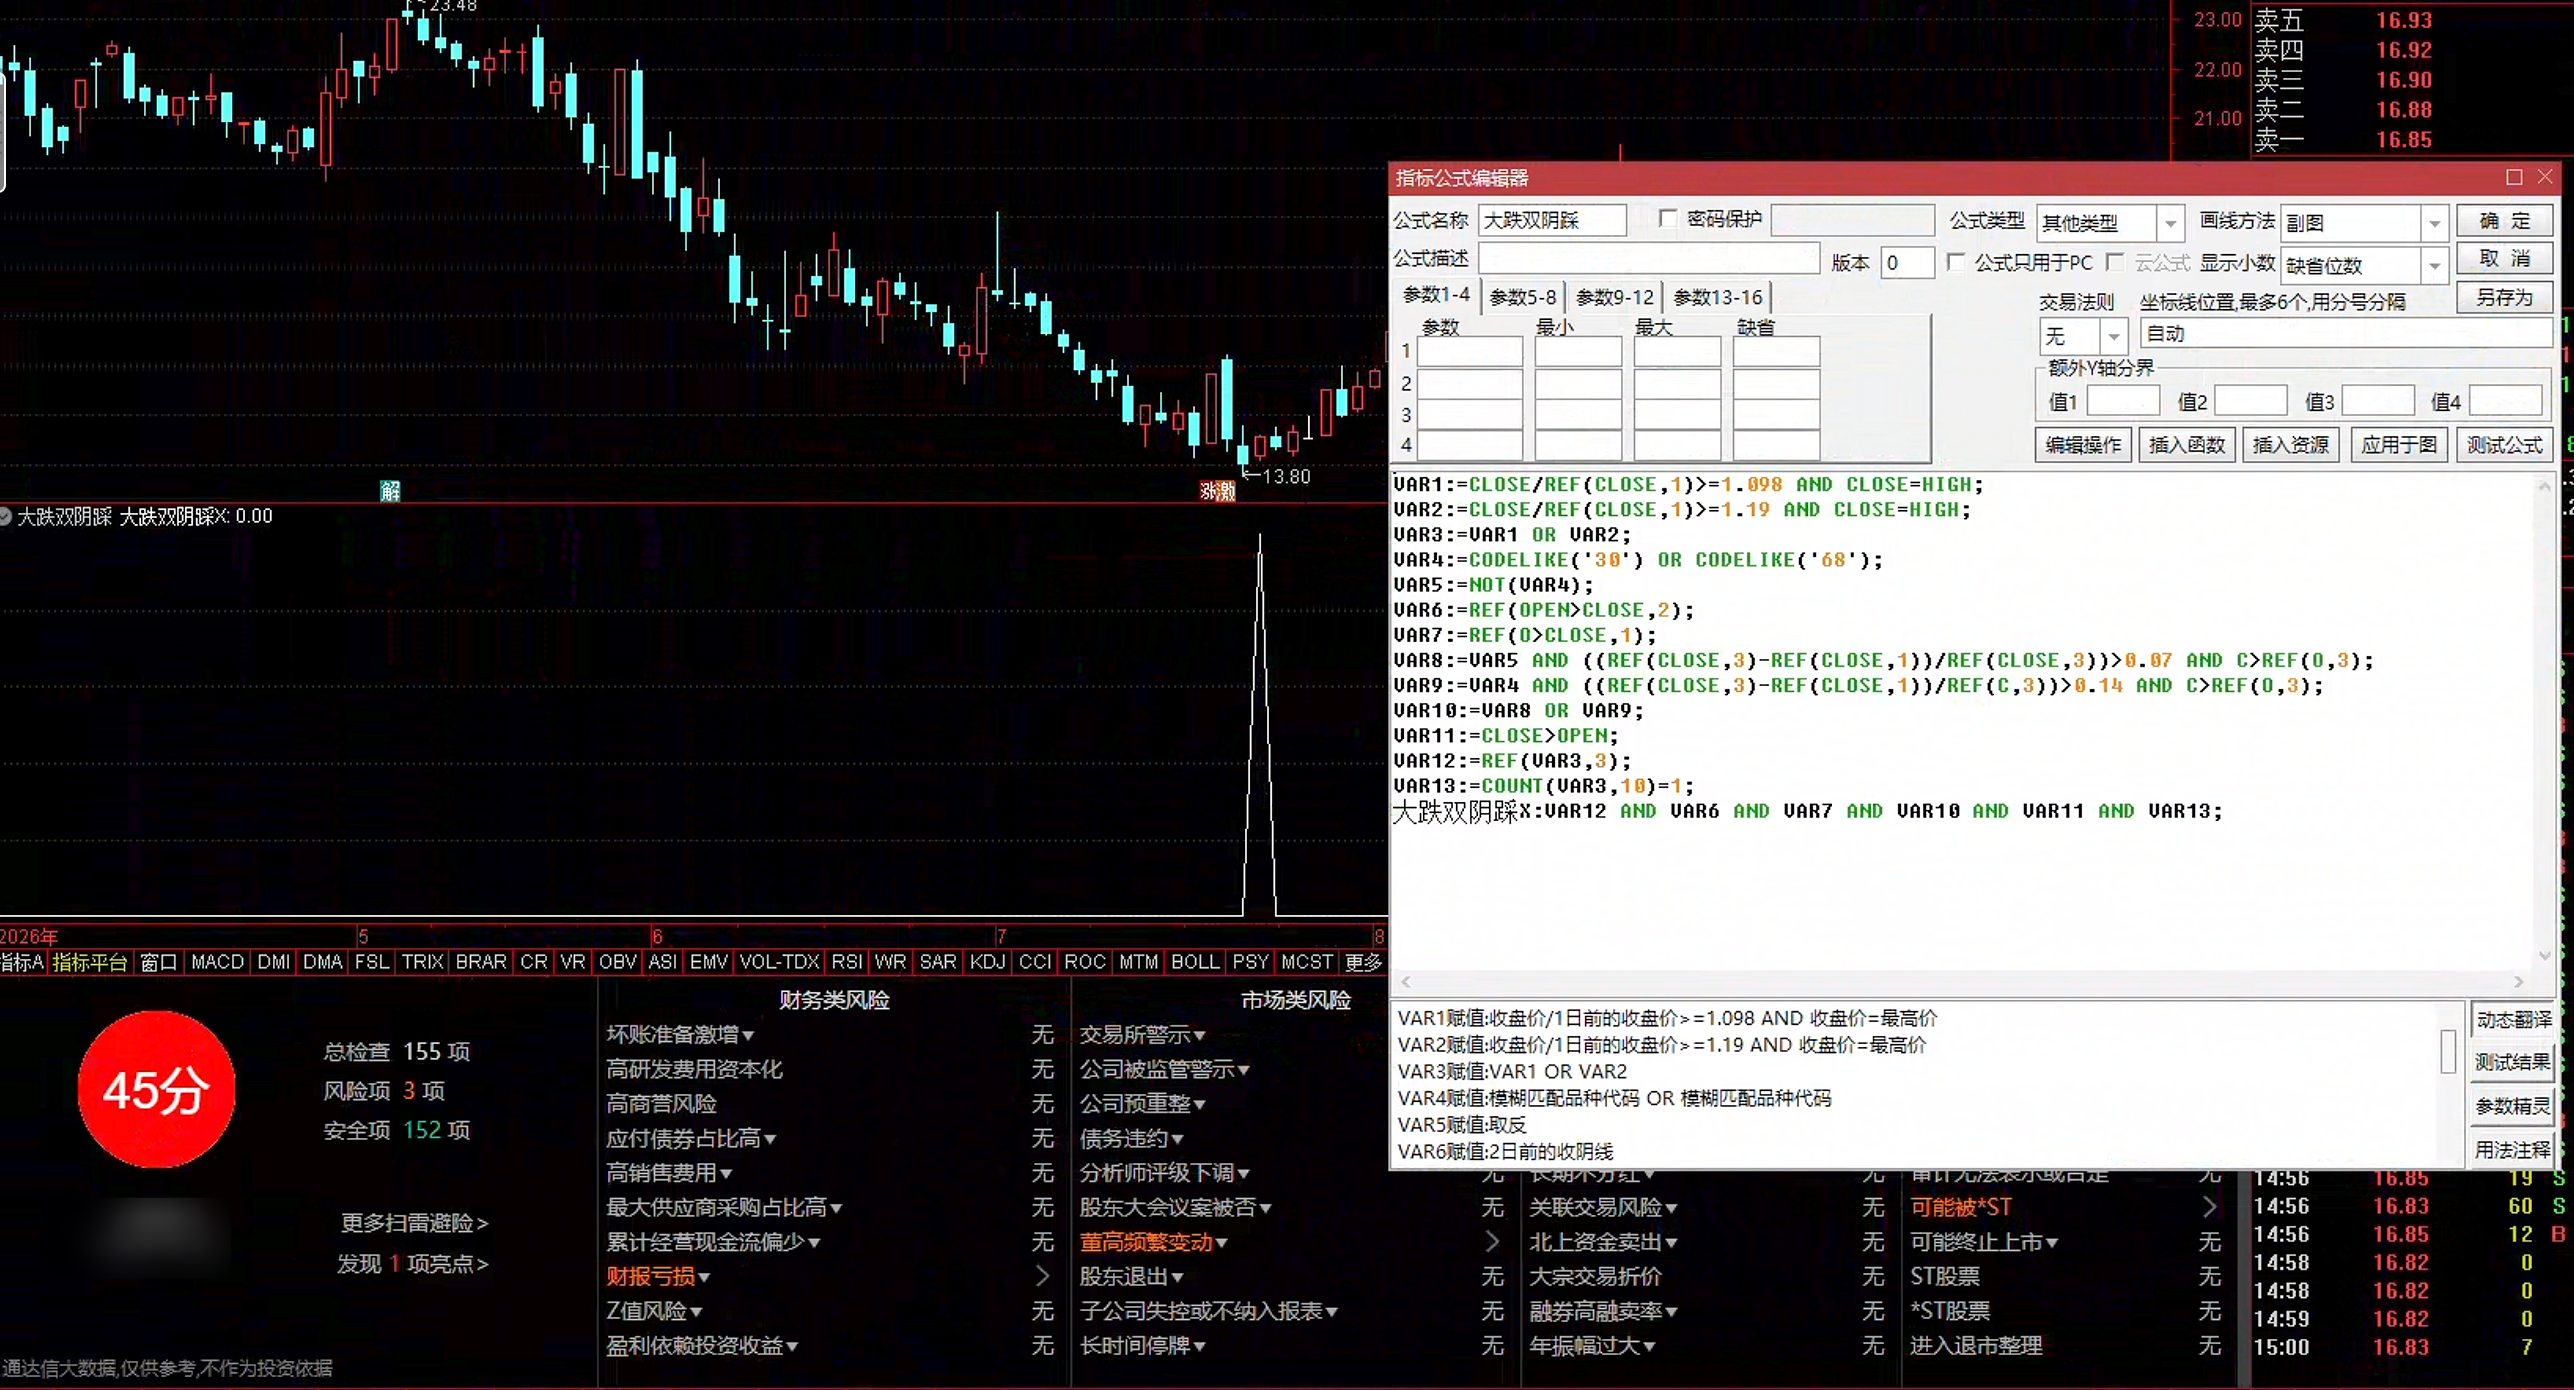Open the 画线方法 dropdown
This screenshot has width=2574, height=1390.
click(2435, 223)
